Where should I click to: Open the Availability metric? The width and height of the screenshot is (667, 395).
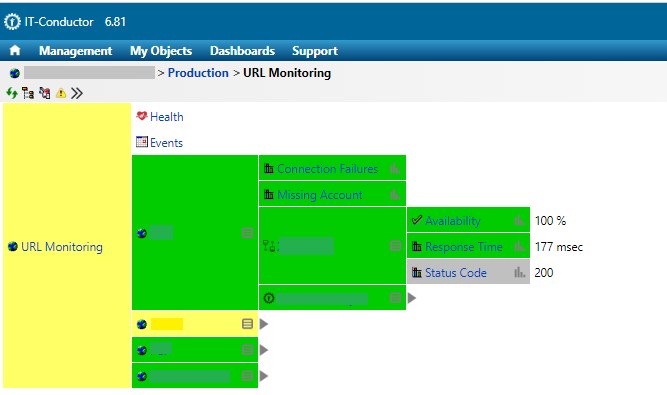tap(453, 221)
